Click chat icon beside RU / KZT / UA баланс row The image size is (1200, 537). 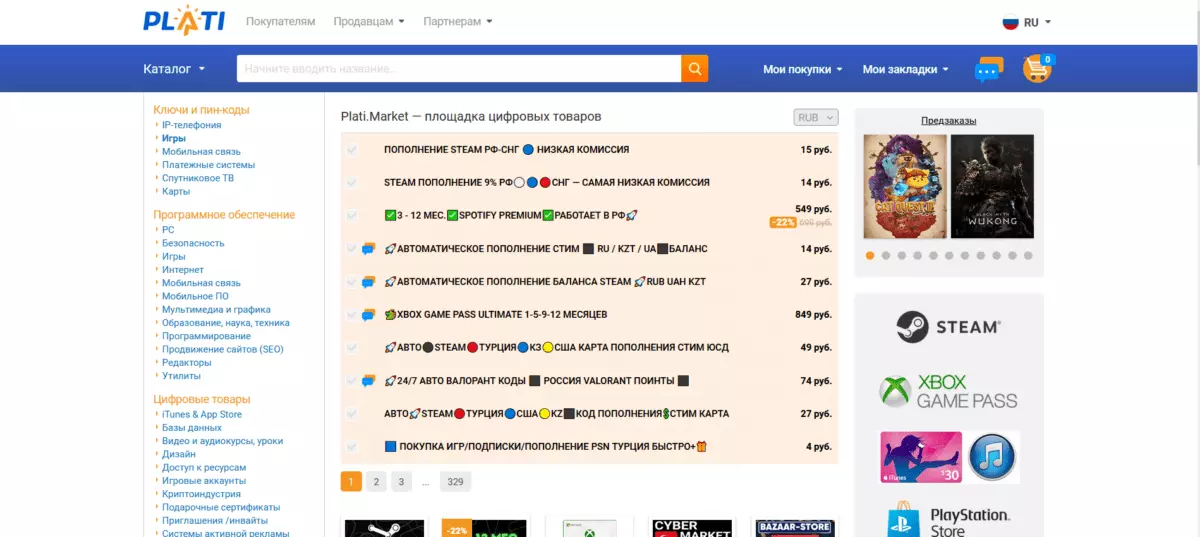click(x=368, y=249)
